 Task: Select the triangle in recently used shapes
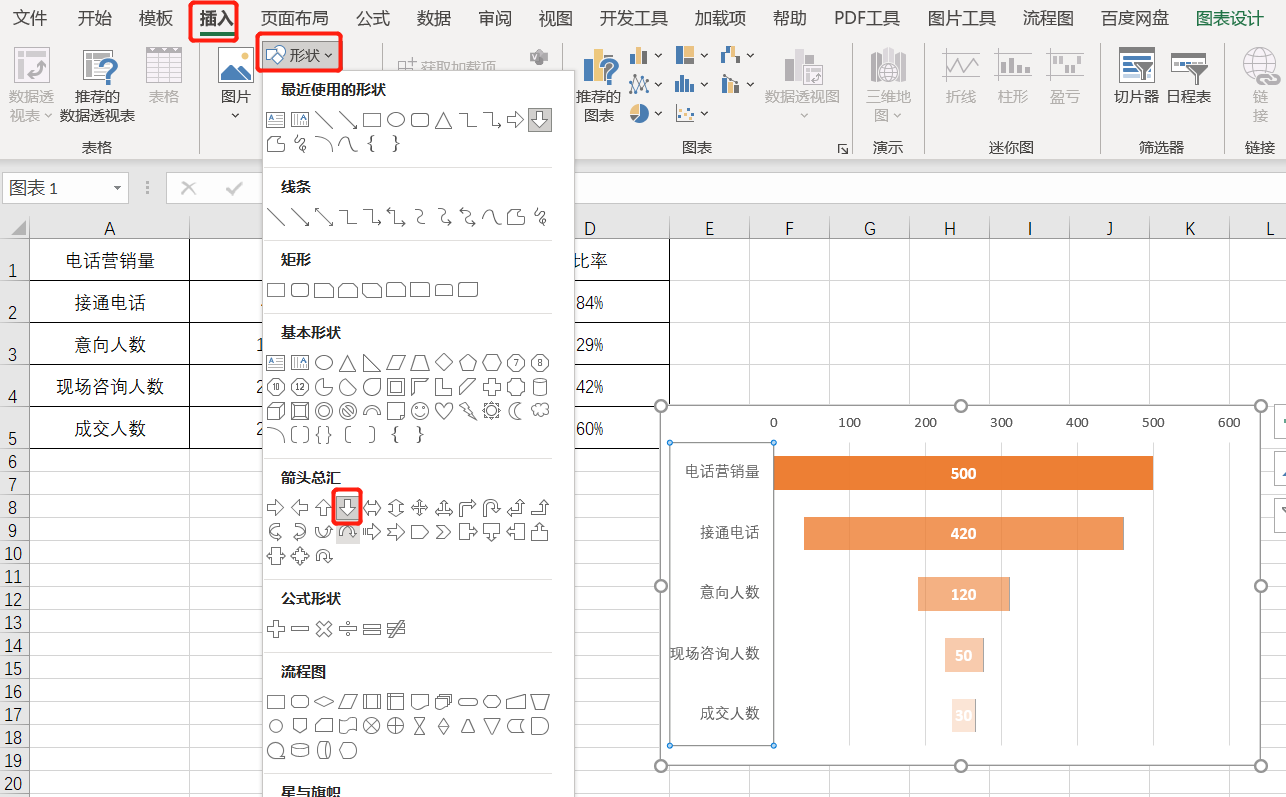pyautogui.click(x=444, y=120)
